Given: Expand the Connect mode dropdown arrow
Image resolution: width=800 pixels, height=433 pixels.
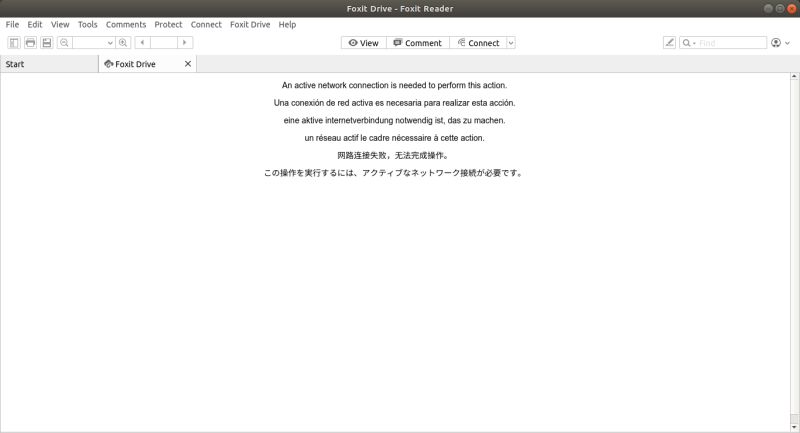Looking at the screenshot, I should (x=511, y=43).
